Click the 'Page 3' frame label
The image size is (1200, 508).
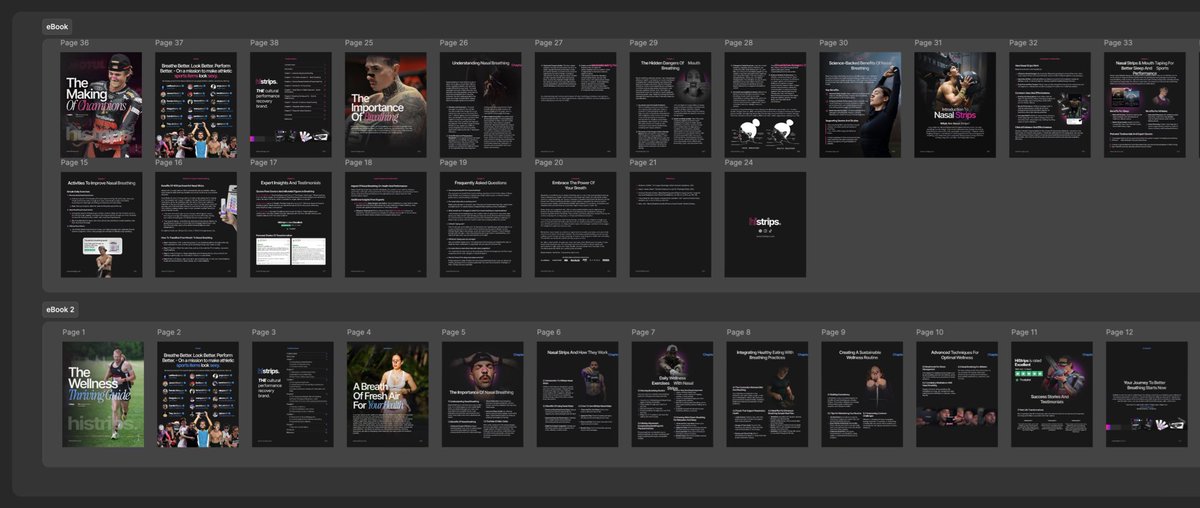point(264,332)
